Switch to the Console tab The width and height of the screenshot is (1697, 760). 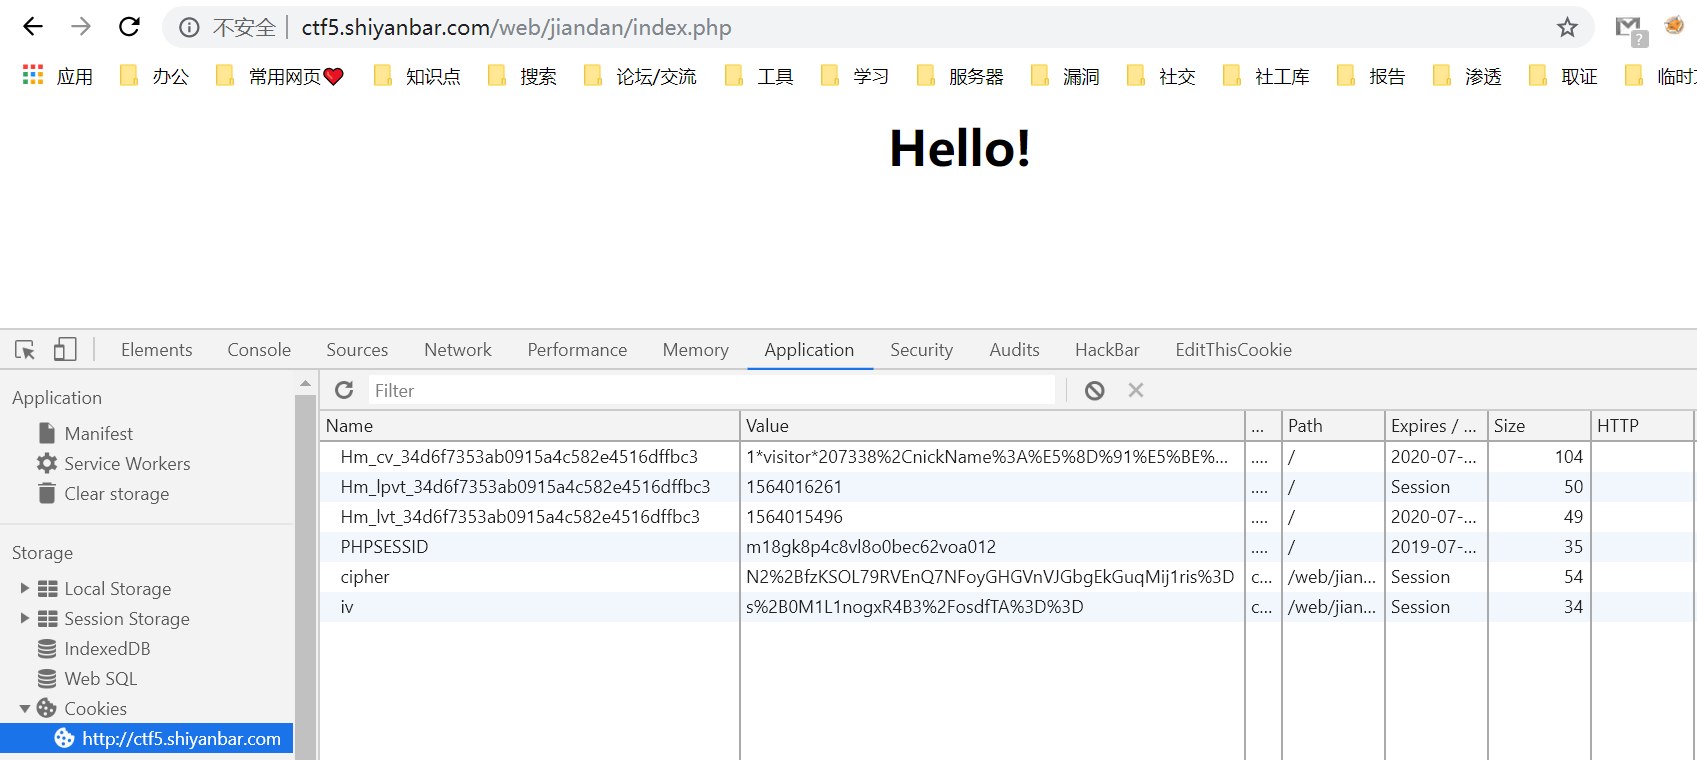coord(259,350)
